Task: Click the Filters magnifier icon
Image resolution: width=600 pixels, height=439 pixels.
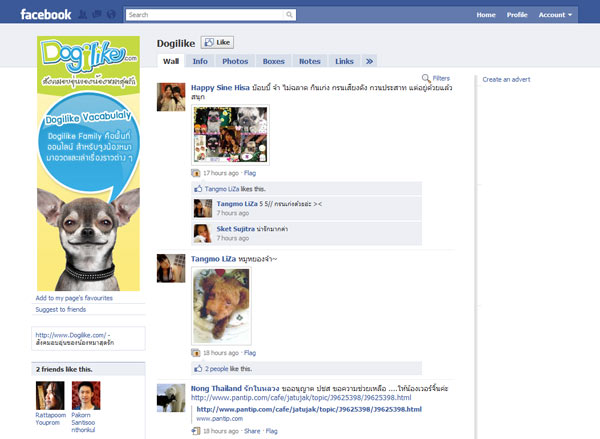Action: (x=426, y=78)
